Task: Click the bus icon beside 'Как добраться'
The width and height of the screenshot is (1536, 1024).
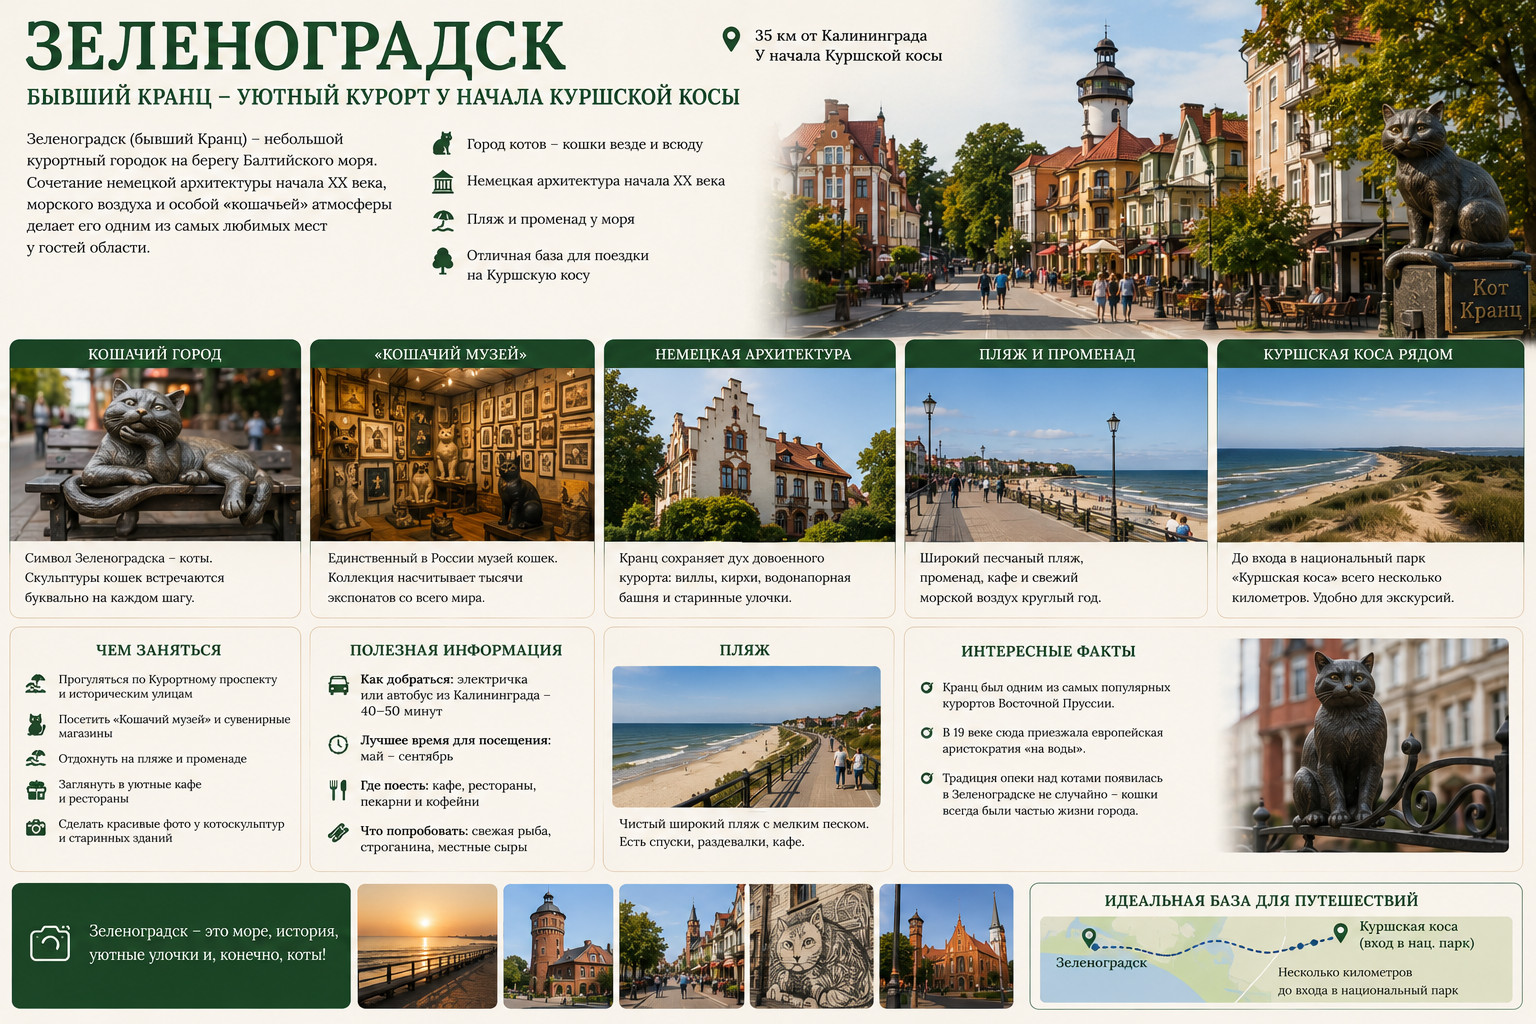Action: point(339,685)
